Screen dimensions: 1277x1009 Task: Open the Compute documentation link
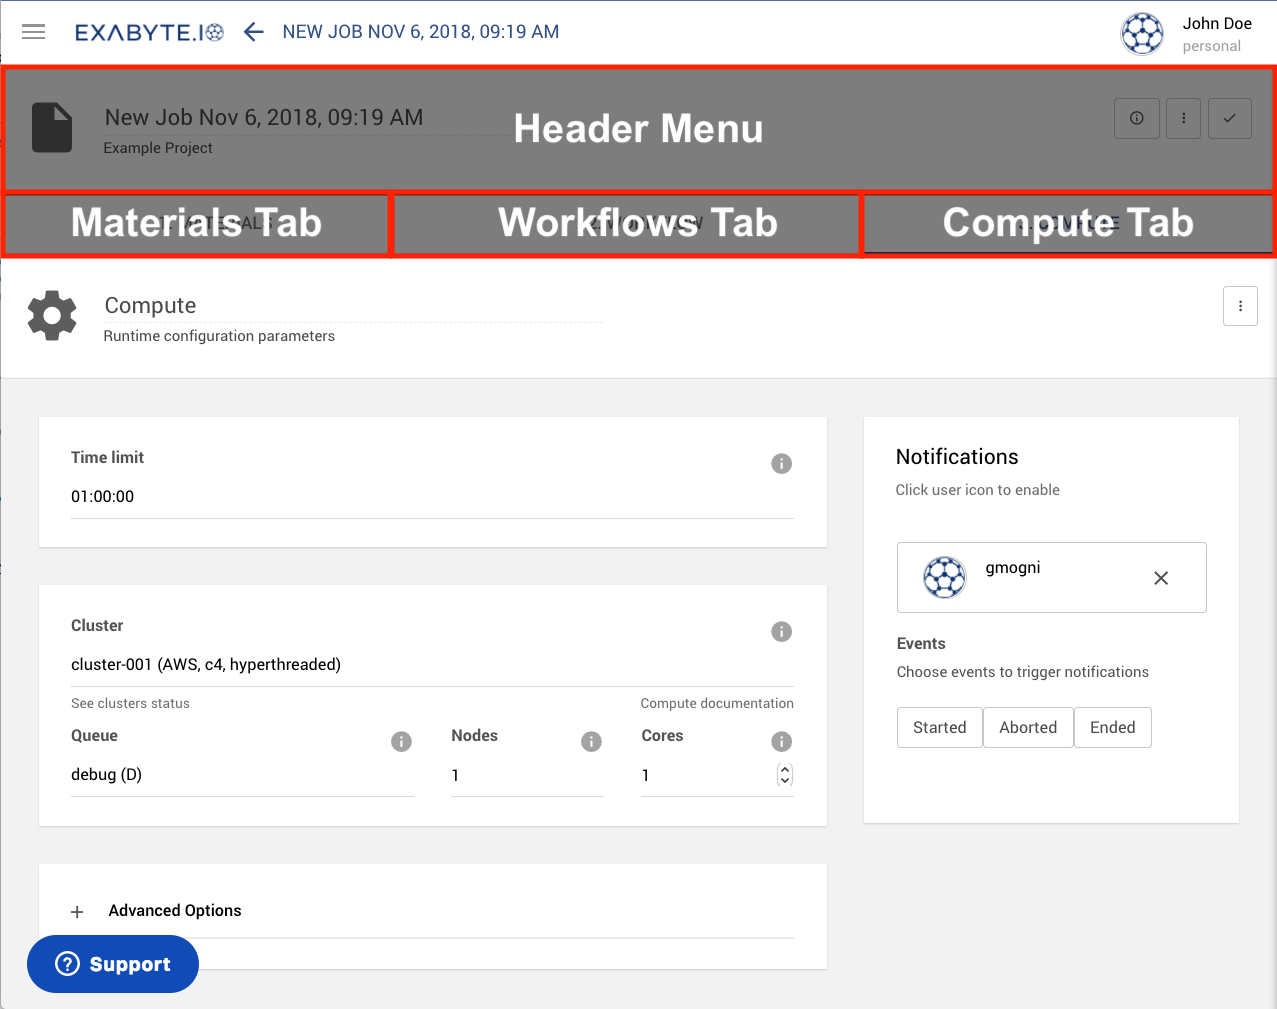point(716,703)
